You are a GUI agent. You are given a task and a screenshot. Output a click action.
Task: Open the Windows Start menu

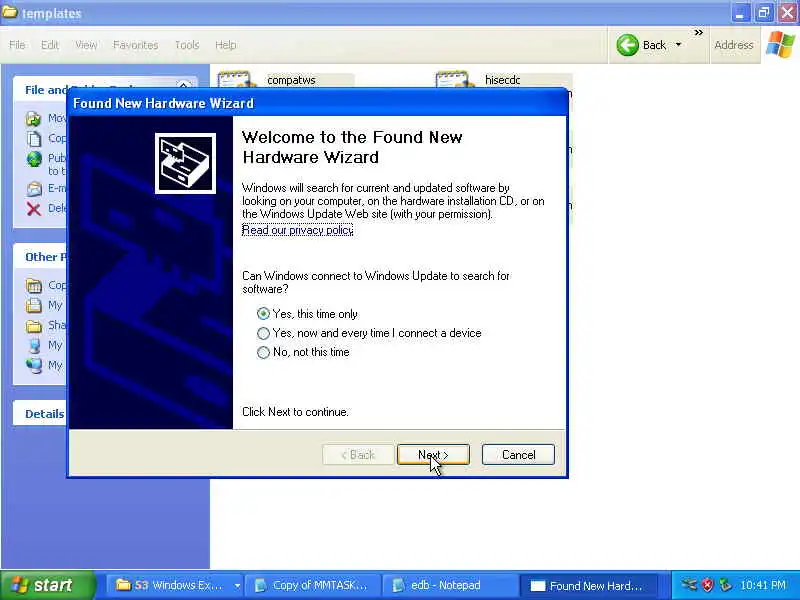[x=47, y=585]
